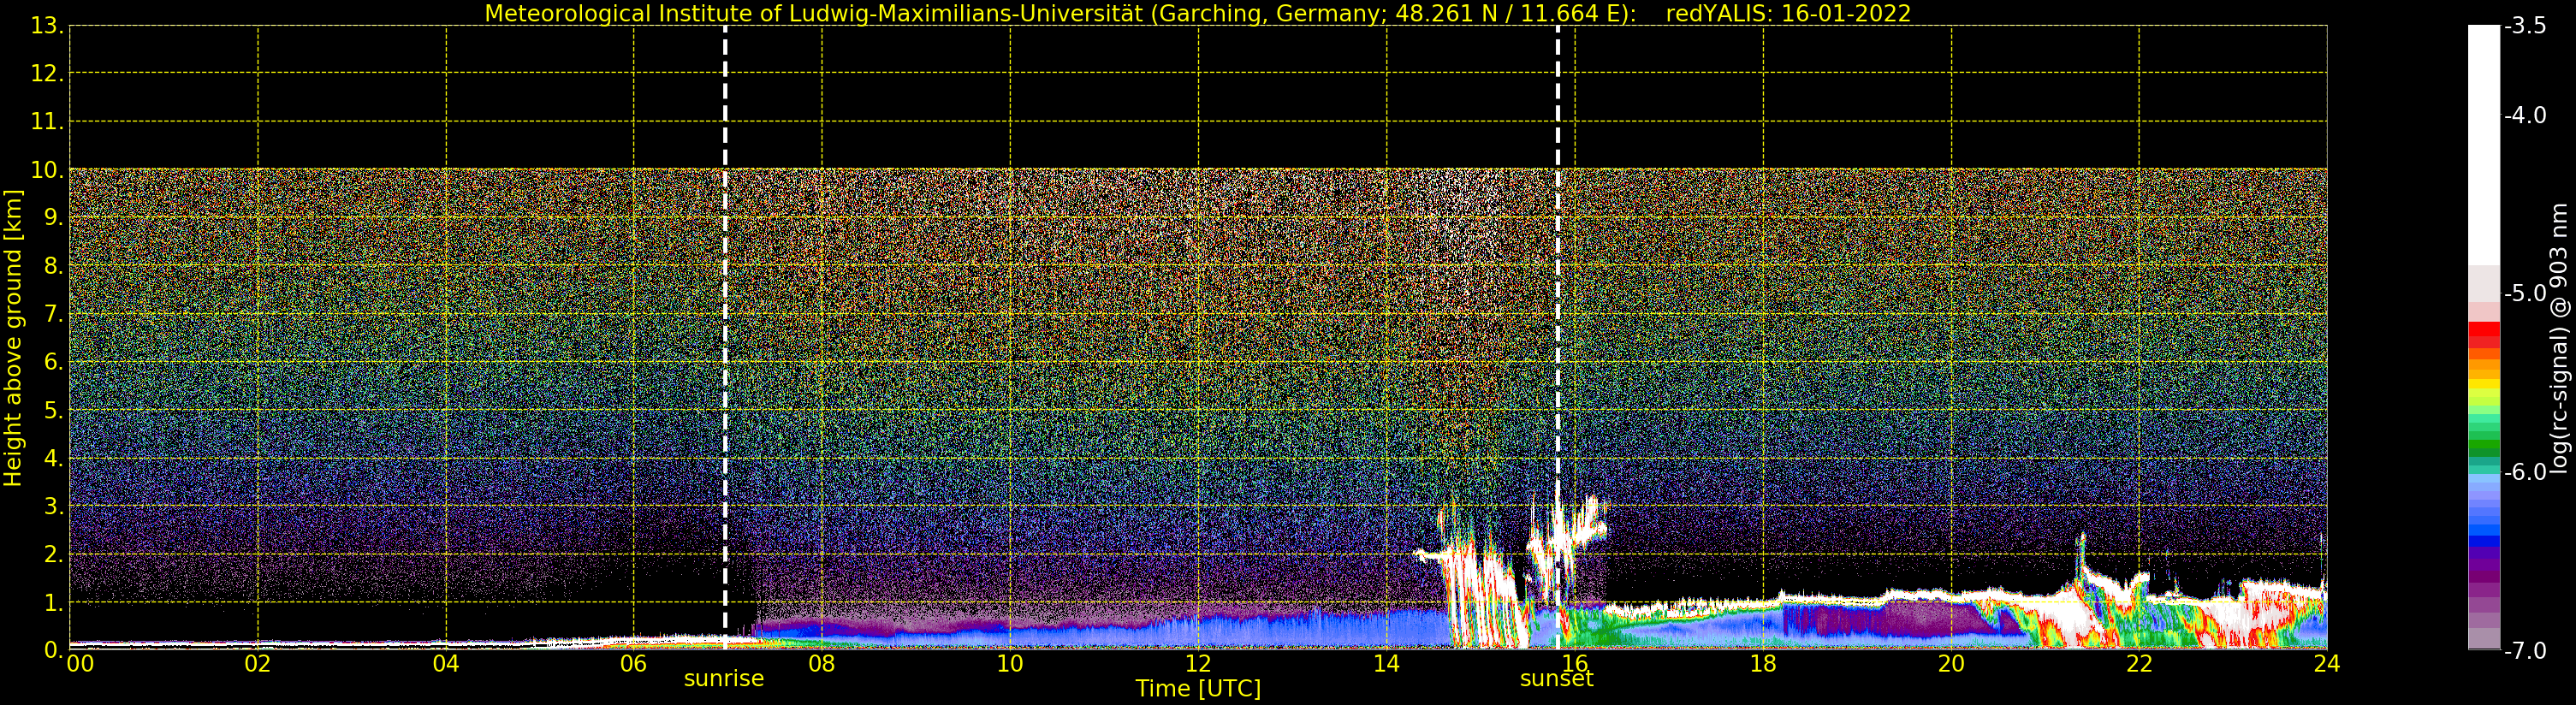Click the '10' time axis tick label
The image size is (2576, 705).
[1010, 664]
